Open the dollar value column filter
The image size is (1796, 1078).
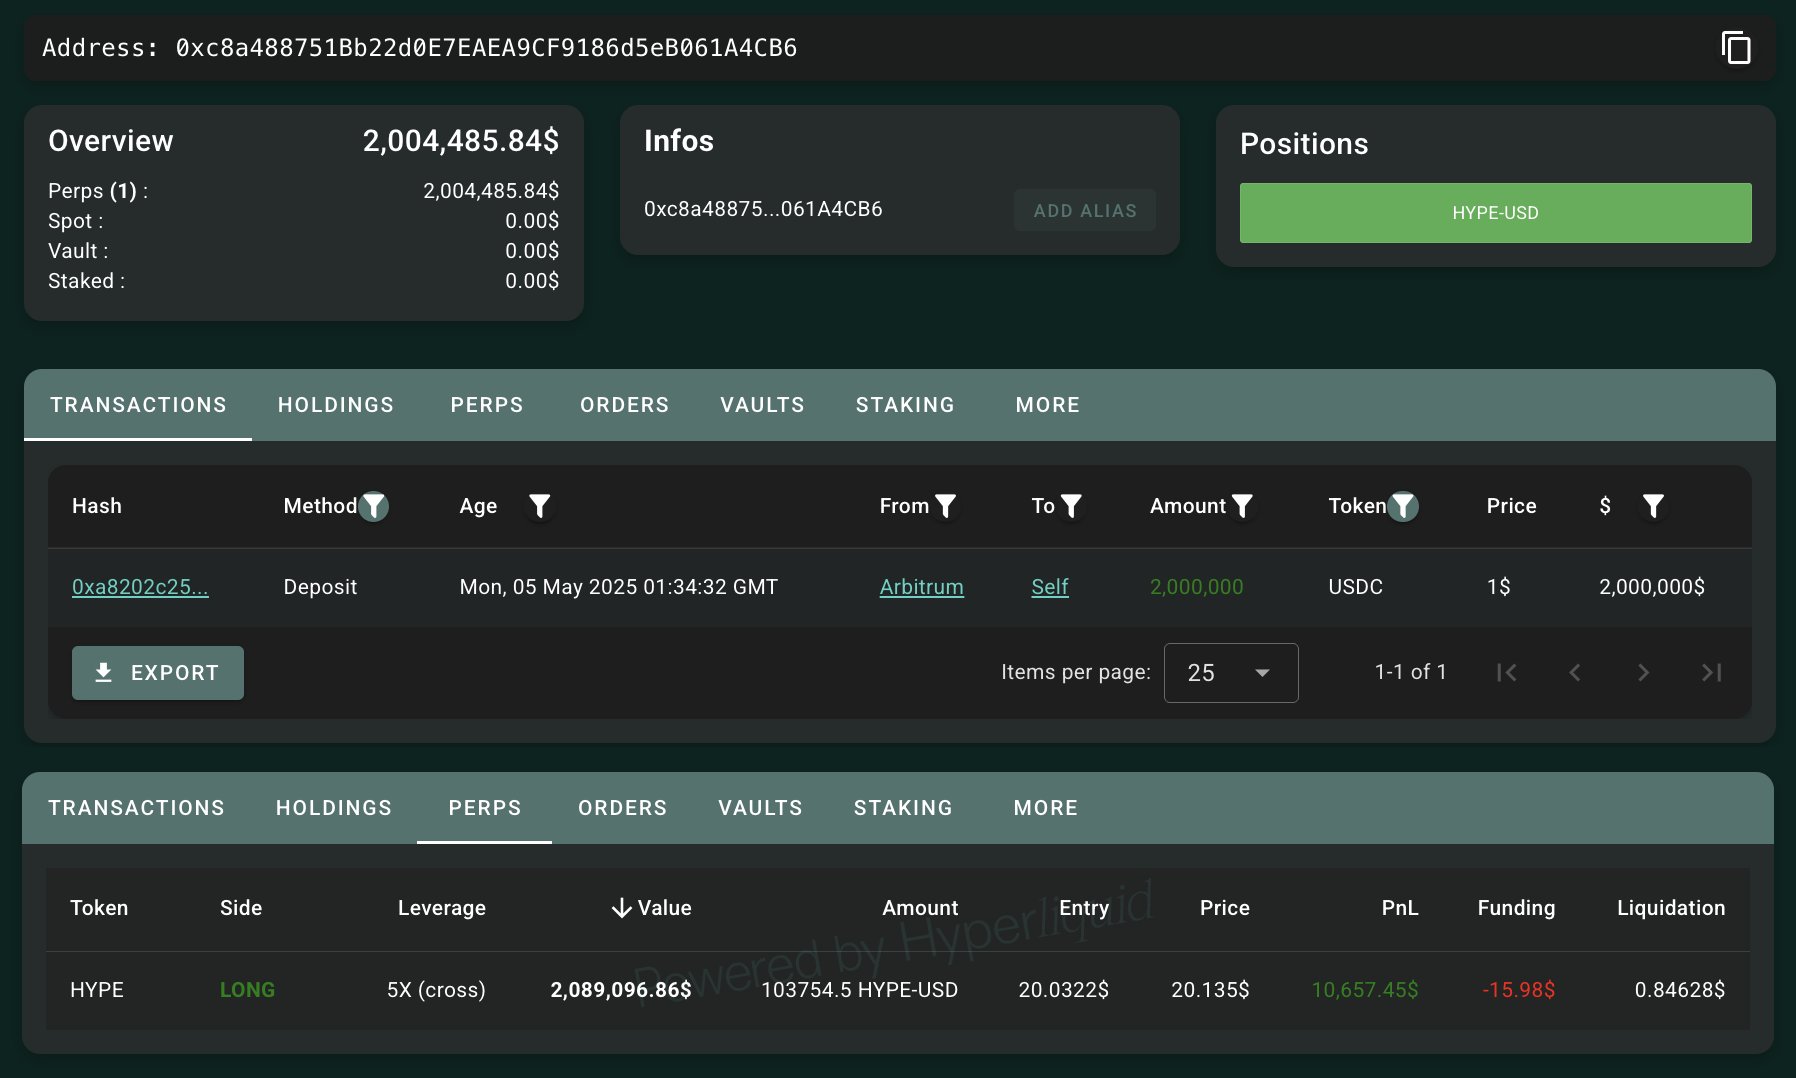[1653, 506]
